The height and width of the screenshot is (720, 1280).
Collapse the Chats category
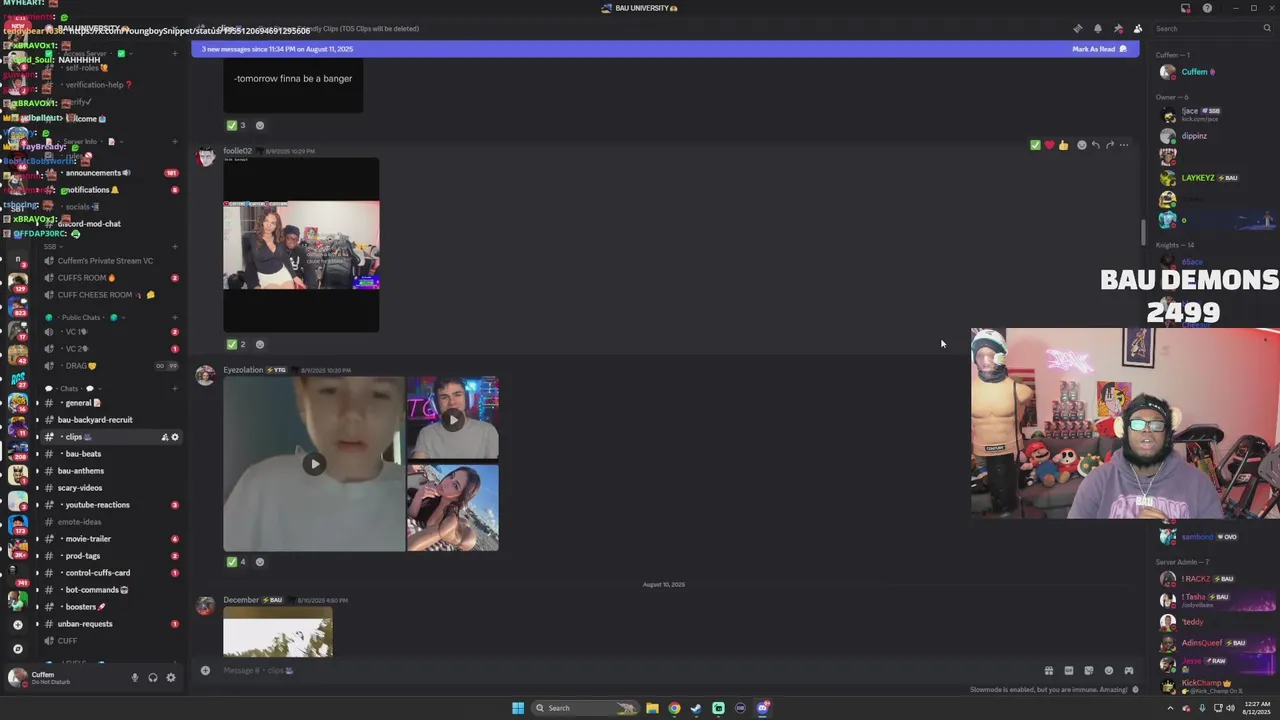tap(74, 388)
